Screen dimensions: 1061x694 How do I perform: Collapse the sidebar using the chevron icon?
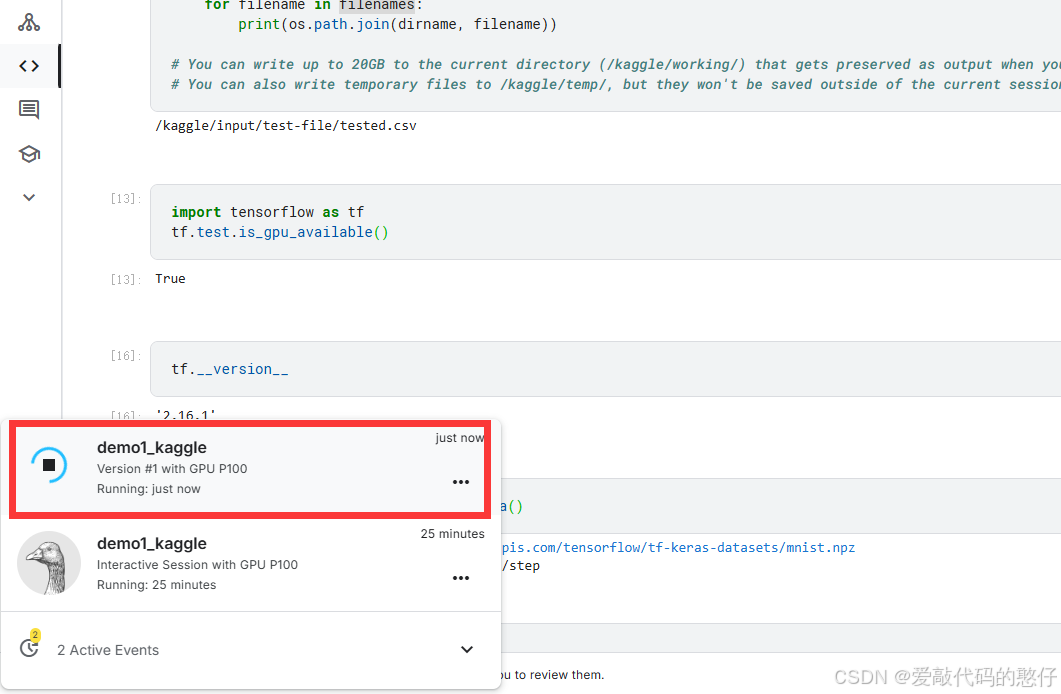coord(29,197)
